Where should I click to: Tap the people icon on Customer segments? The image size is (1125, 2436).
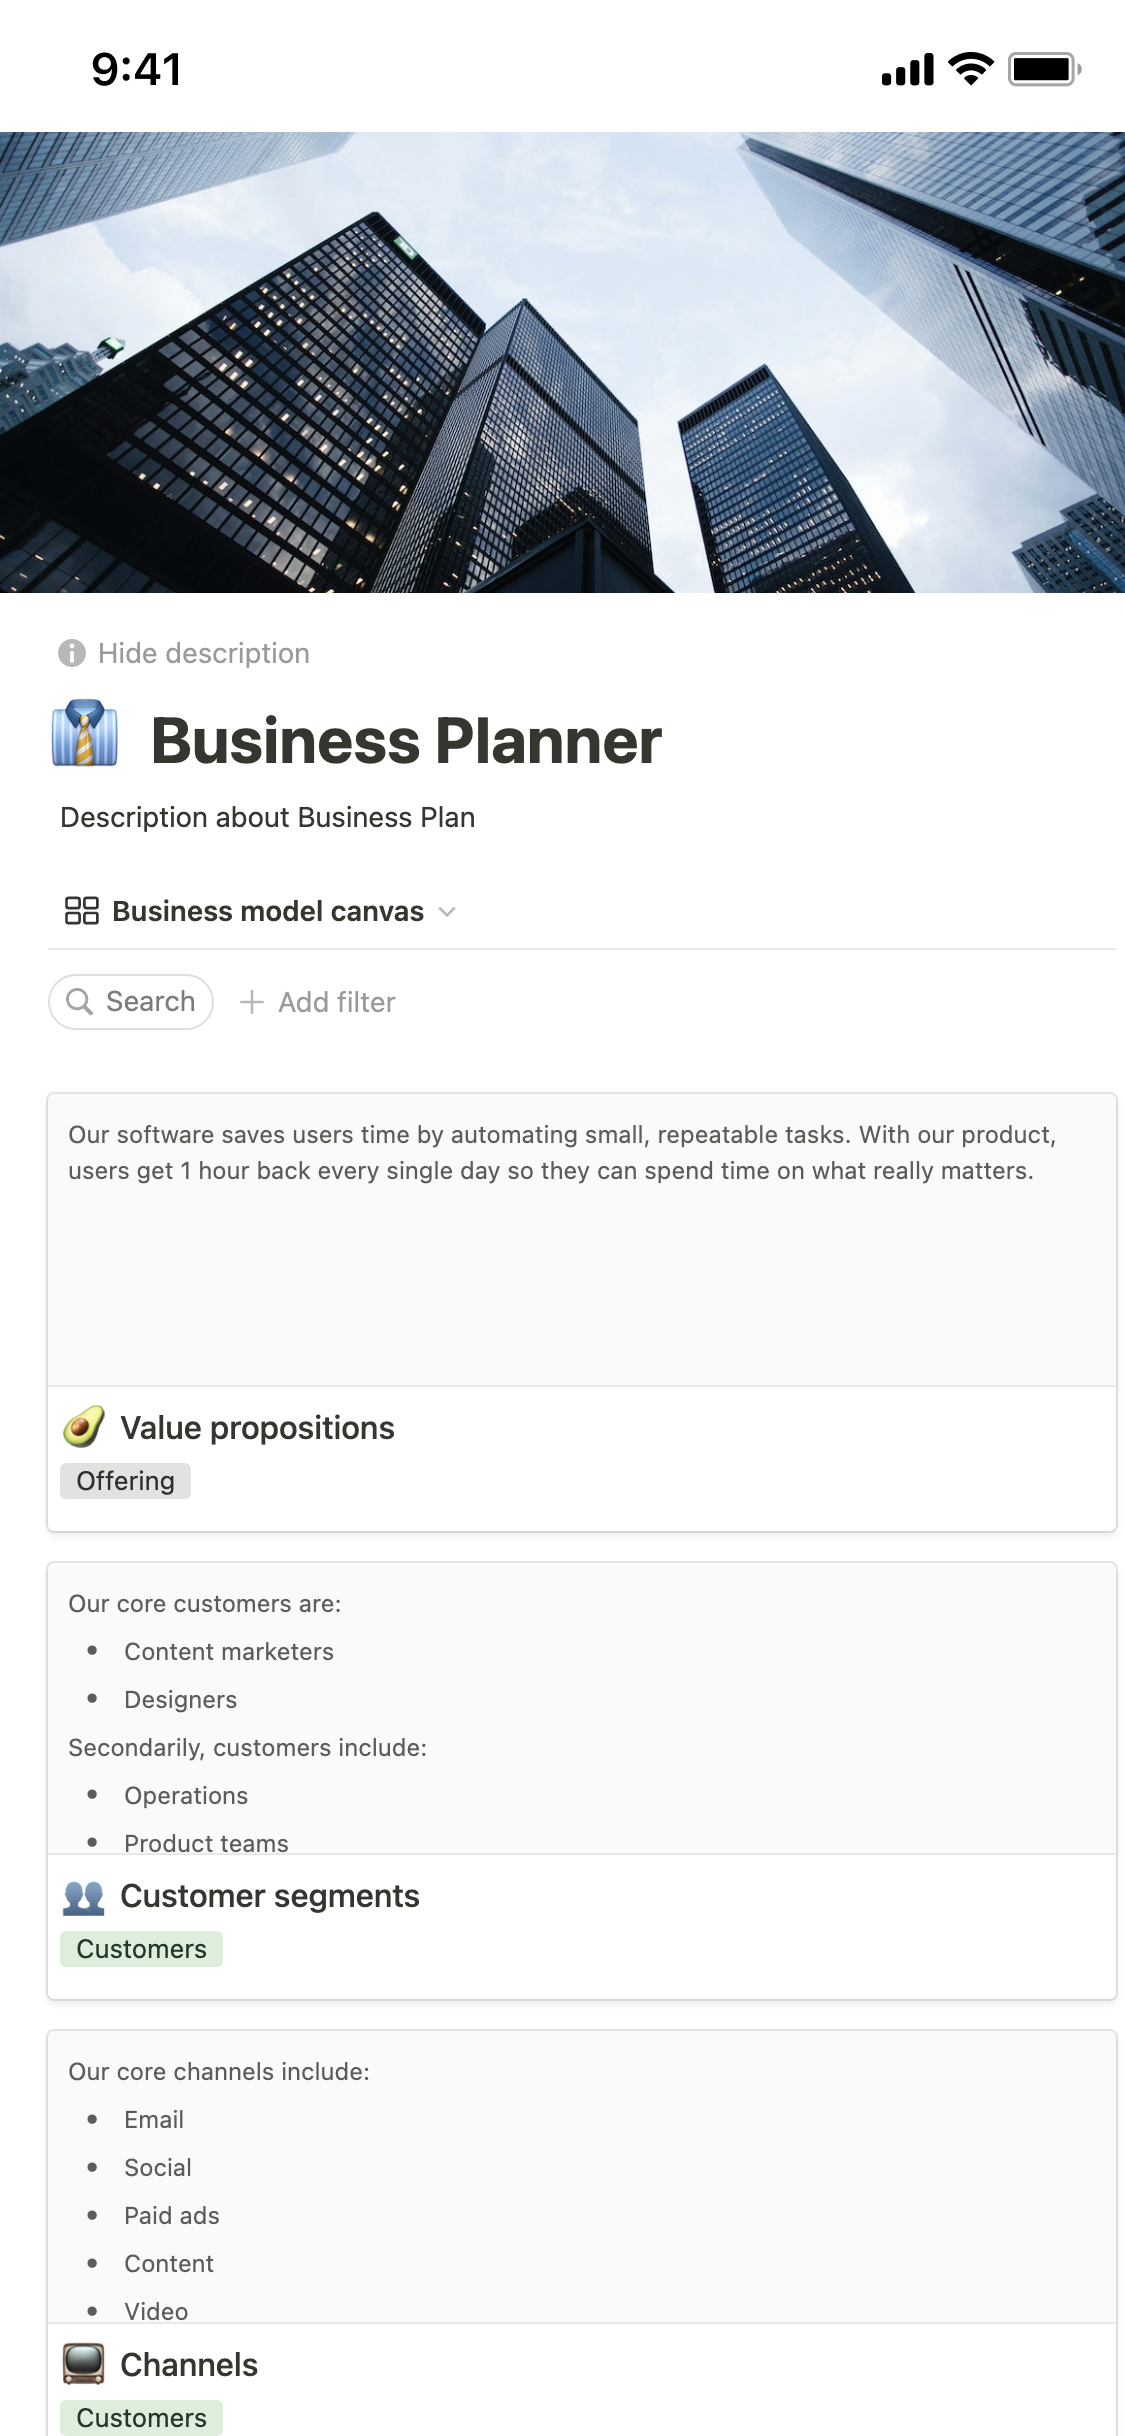(84, 1896)
